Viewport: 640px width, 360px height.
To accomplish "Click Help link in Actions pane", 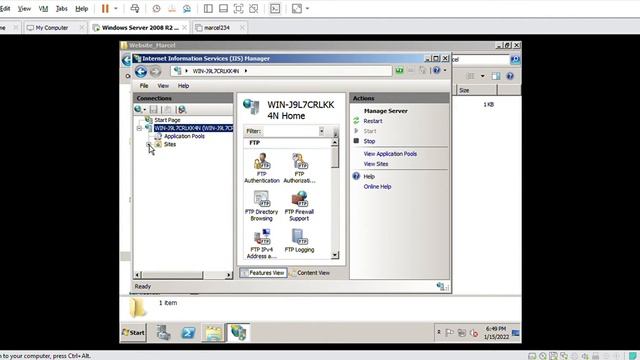I will coord(369,176).
